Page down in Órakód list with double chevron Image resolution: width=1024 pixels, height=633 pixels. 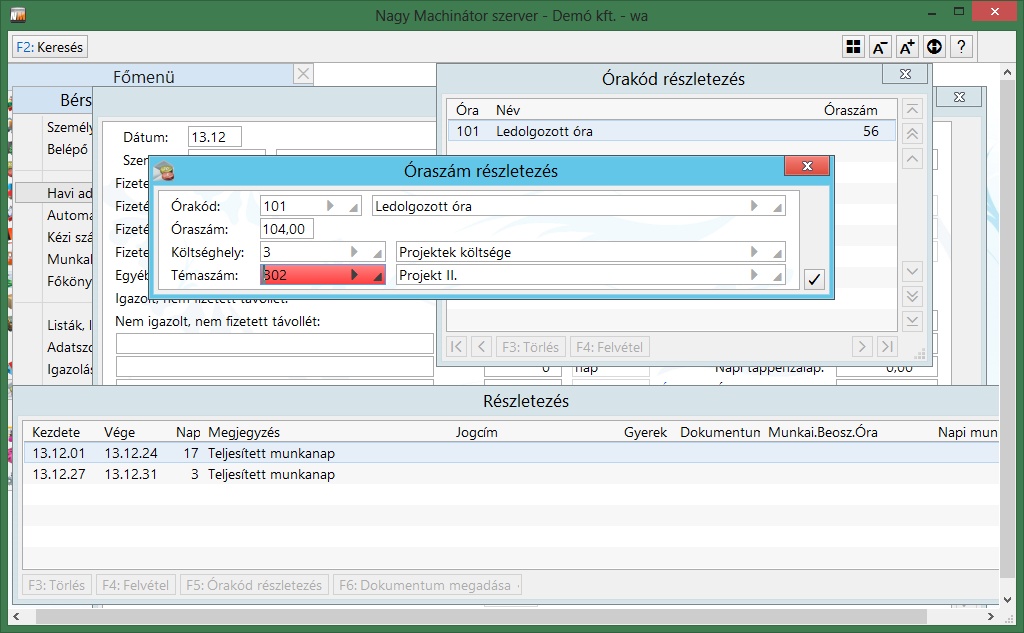912,296
